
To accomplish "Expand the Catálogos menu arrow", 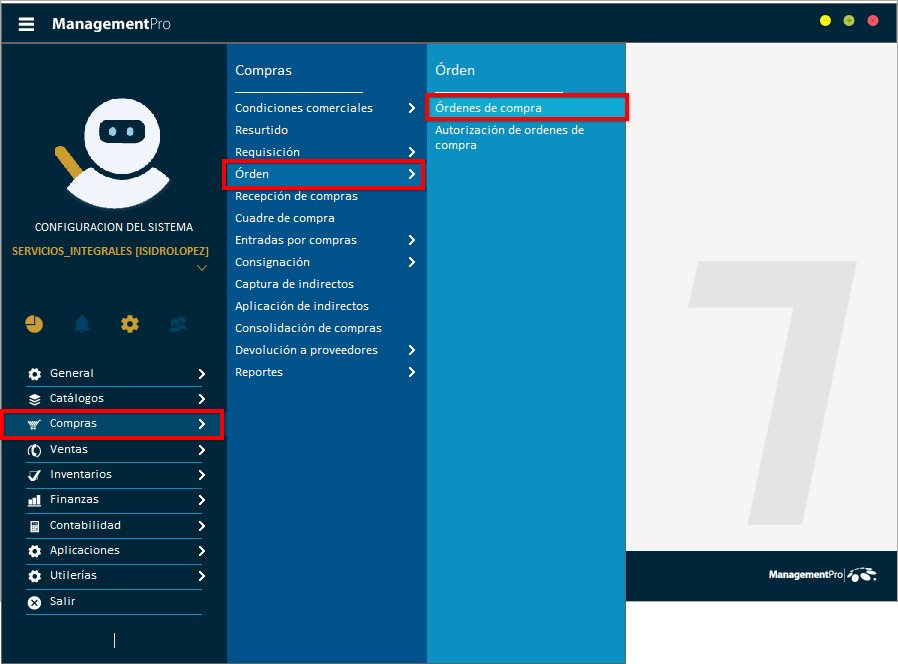I will (x=202, y=399).
